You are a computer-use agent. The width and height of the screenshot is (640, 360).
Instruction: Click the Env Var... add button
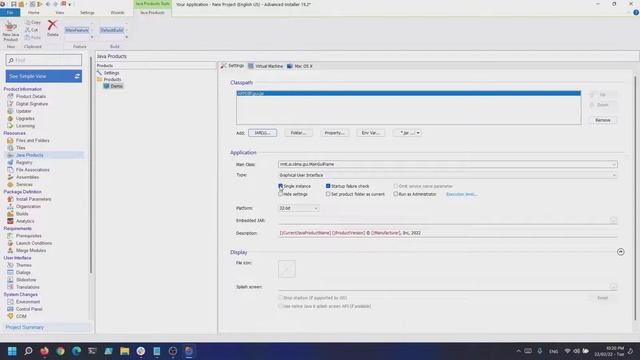tap(371, 133)
